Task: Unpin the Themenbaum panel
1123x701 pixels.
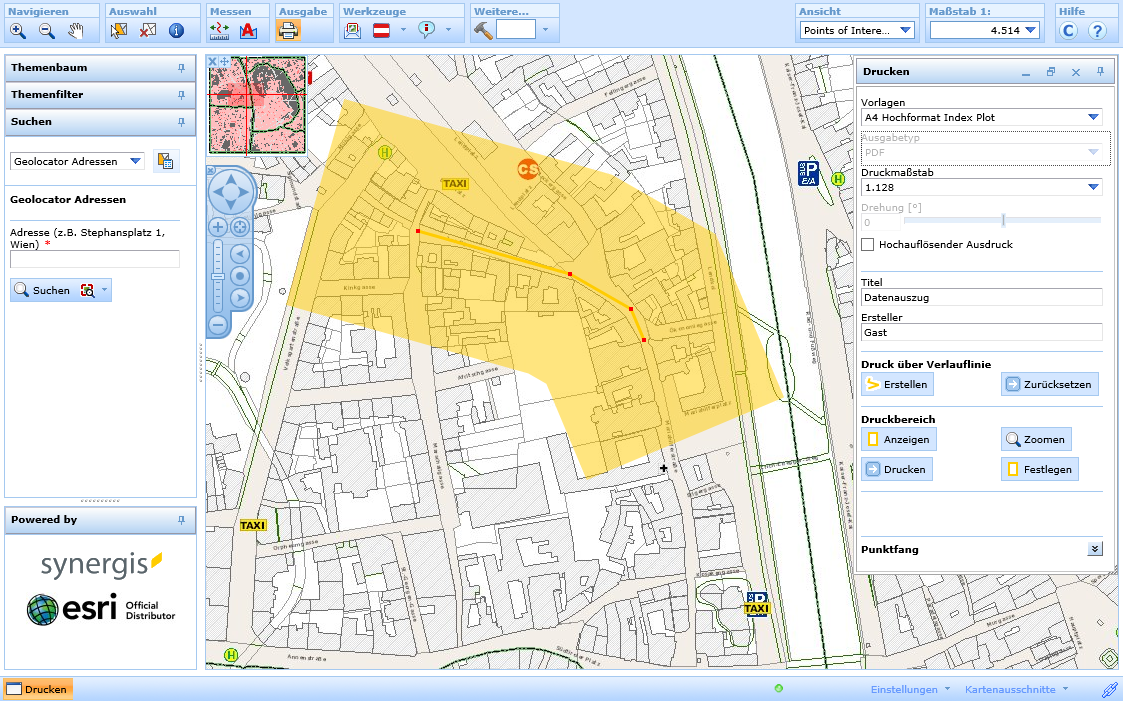Action: 181,68
